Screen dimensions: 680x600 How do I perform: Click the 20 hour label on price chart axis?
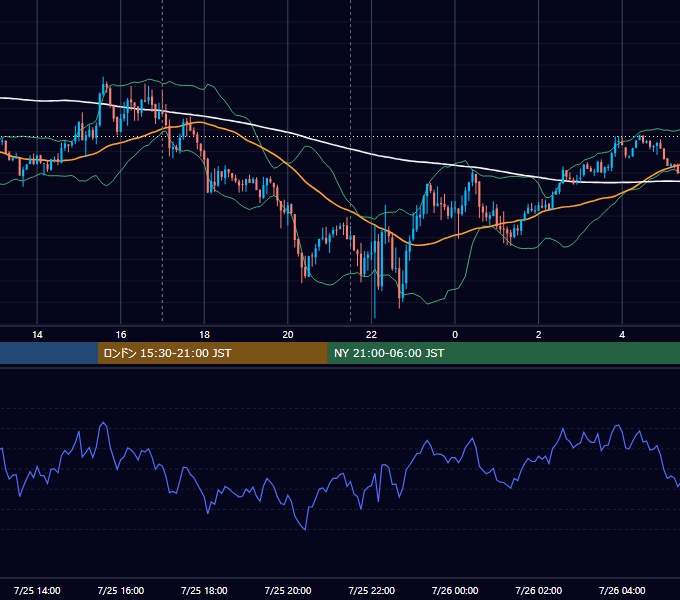tap(288, 335)
